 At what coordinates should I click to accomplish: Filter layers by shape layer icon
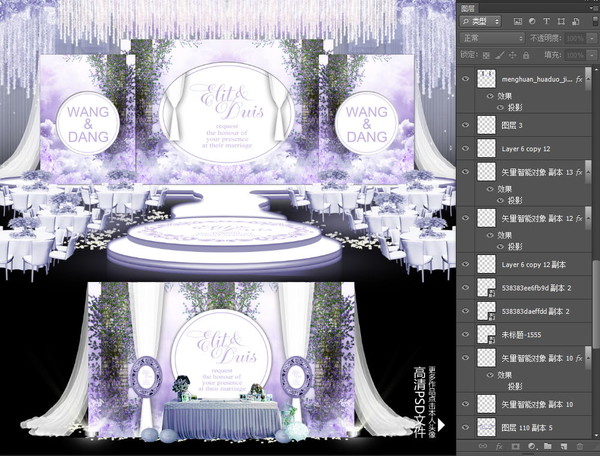561,21
